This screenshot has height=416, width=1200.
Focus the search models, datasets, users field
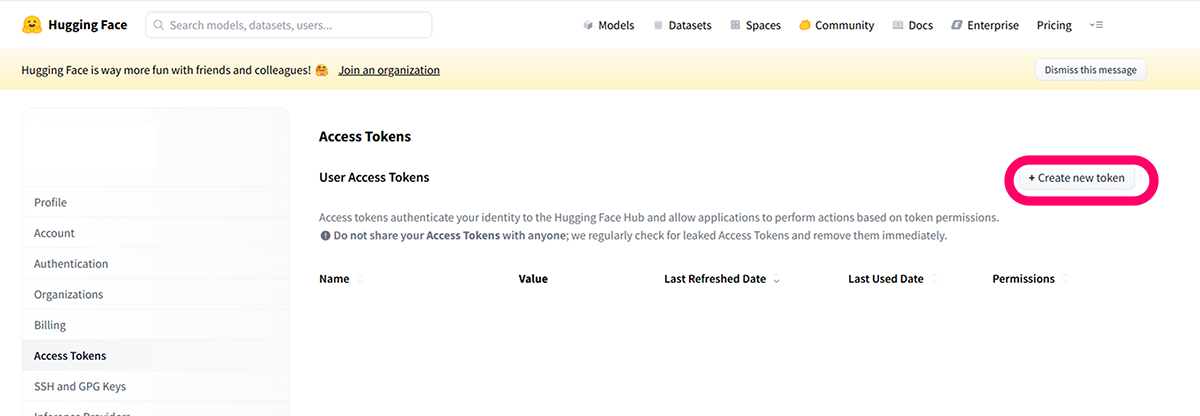[x=289, y=25]
